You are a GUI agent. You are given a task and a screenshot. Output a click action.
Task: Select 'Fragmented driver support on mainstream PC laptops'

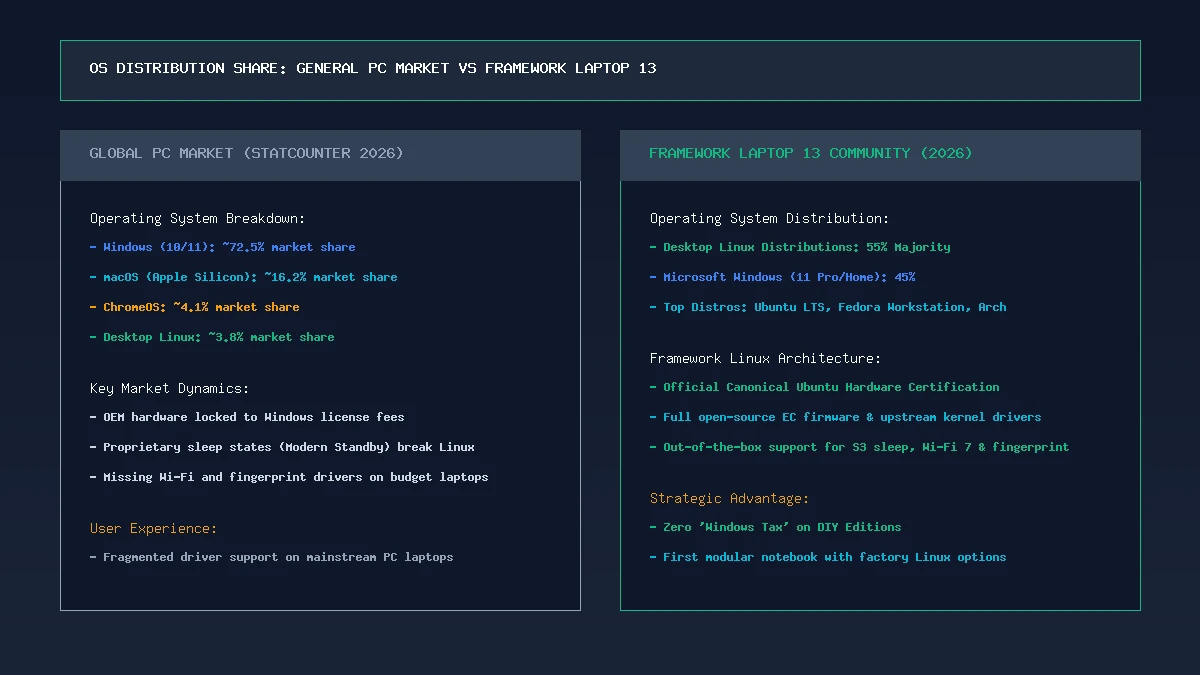[271, 557]
